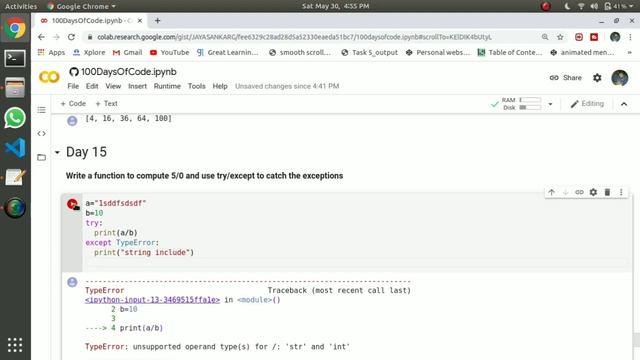The image size is (640, 360).
Task: Open the Runtime menu
Action: (167, 86)
